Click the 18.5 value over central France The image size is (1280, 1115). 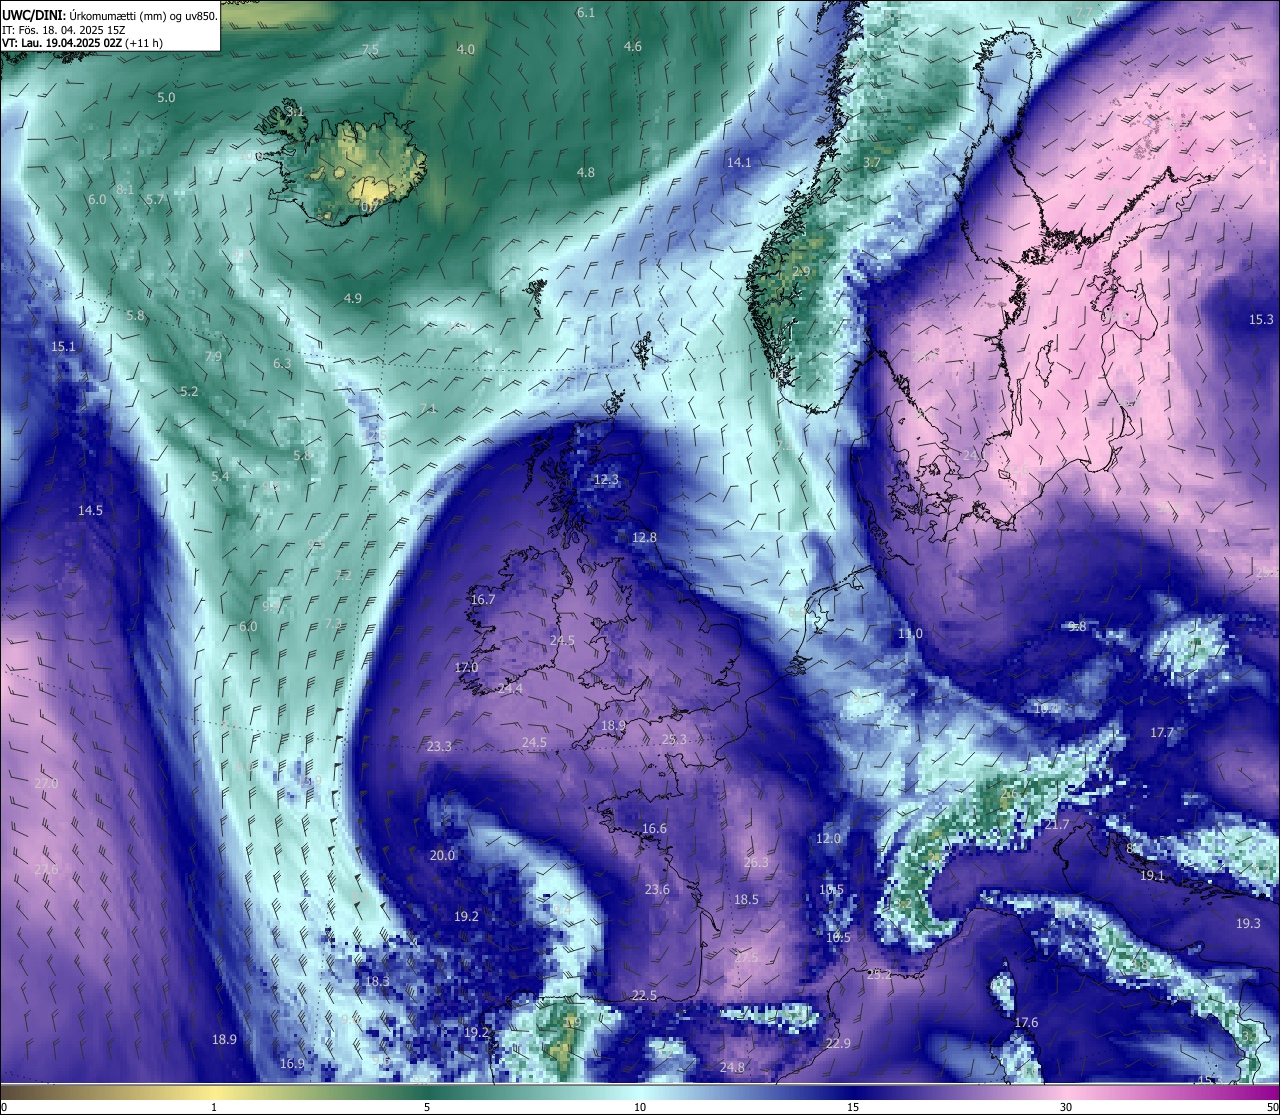tap(746, 899)
